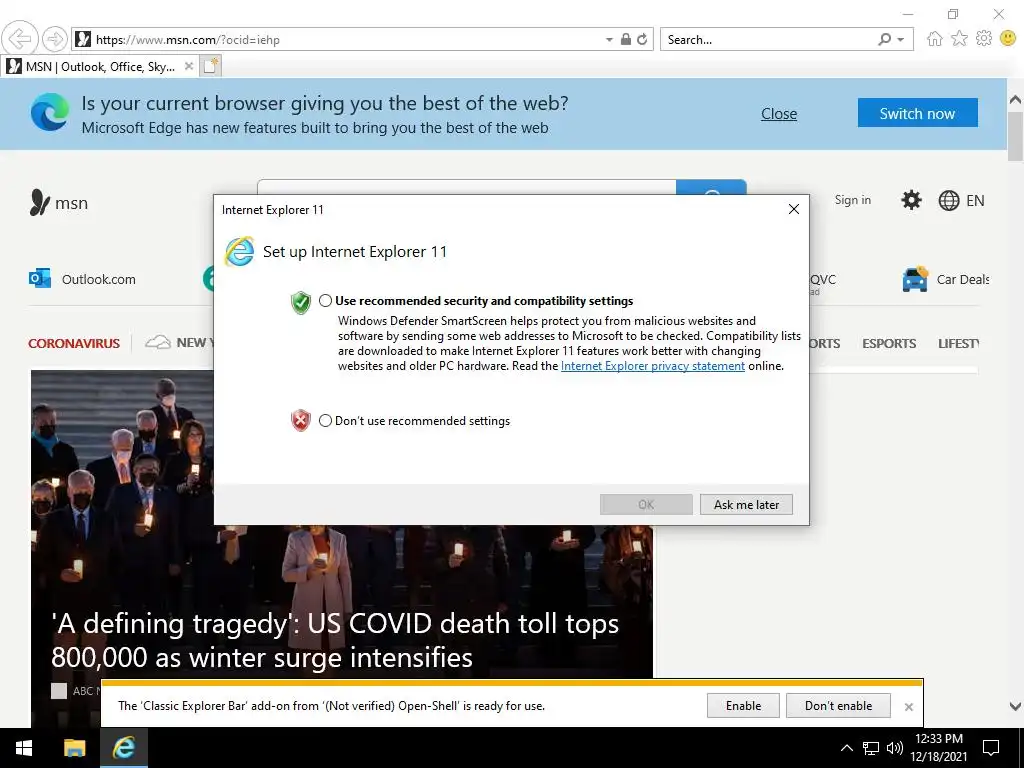Click the msn butterfly logo
This screenshot has width=1024, height=768.
[39, 202]
